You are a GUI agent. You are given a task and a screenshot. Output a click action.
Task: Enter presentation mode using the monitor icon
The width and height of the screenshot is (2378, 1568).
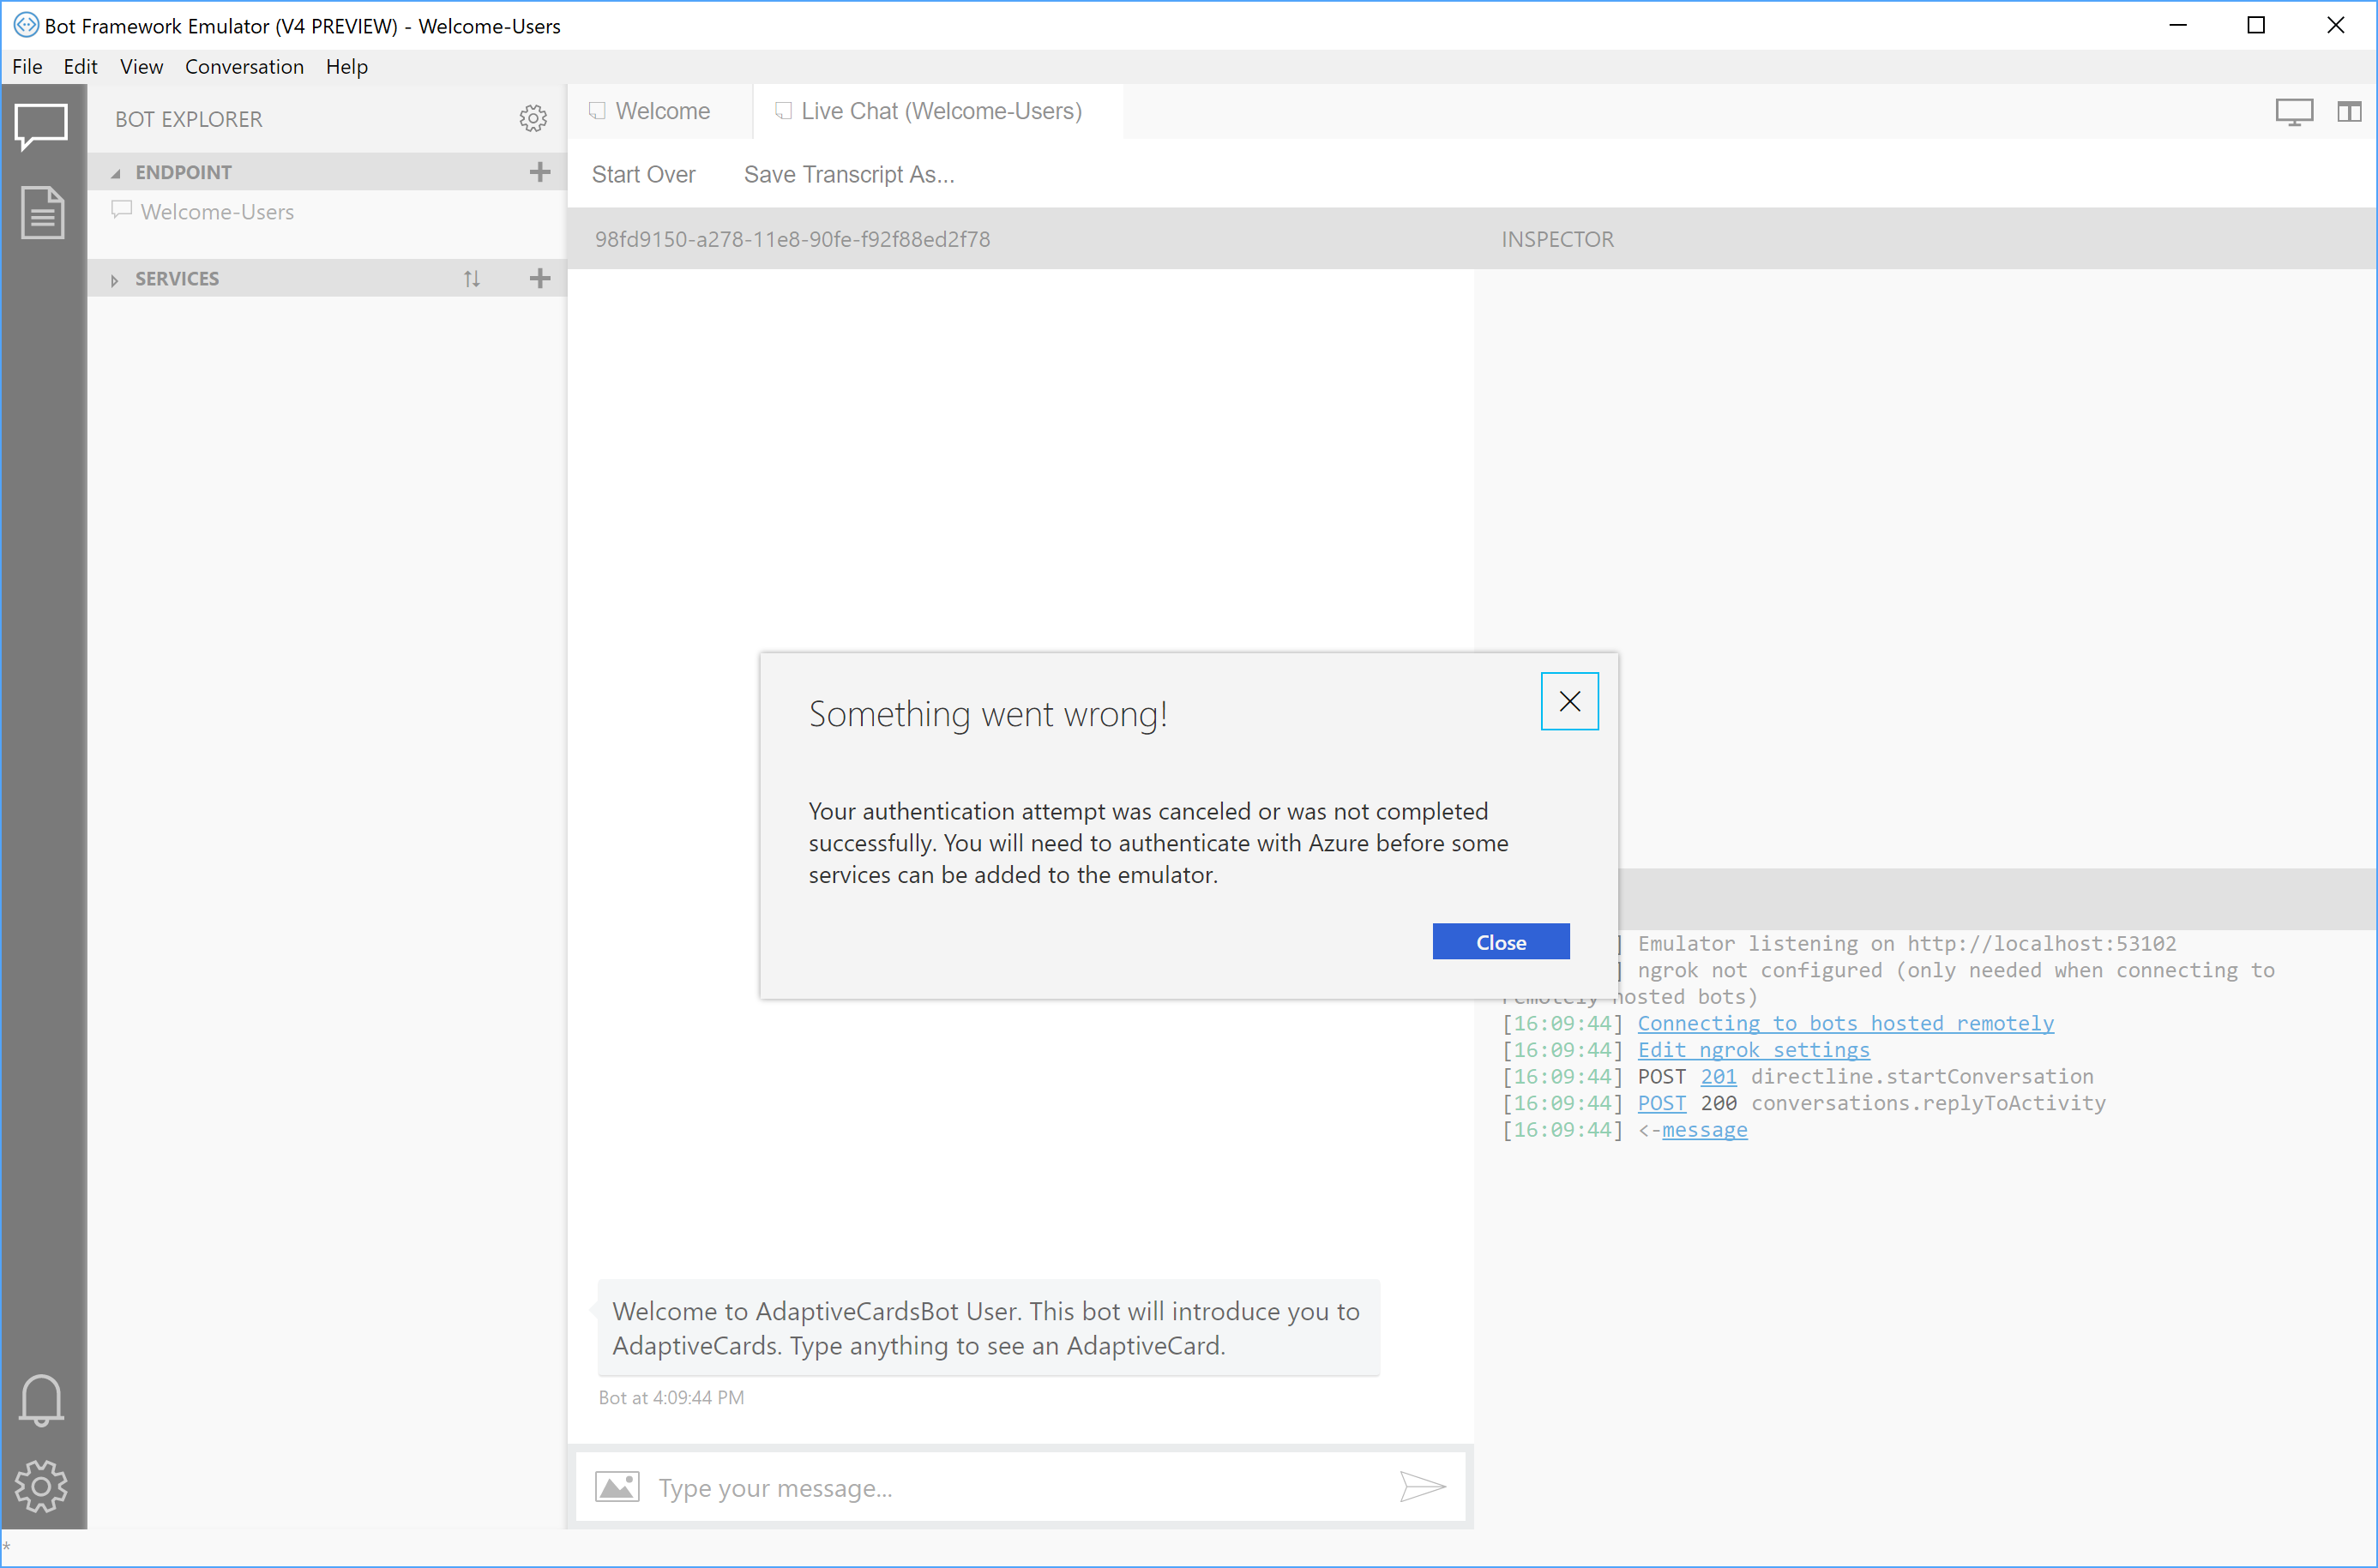[2294, 111]
